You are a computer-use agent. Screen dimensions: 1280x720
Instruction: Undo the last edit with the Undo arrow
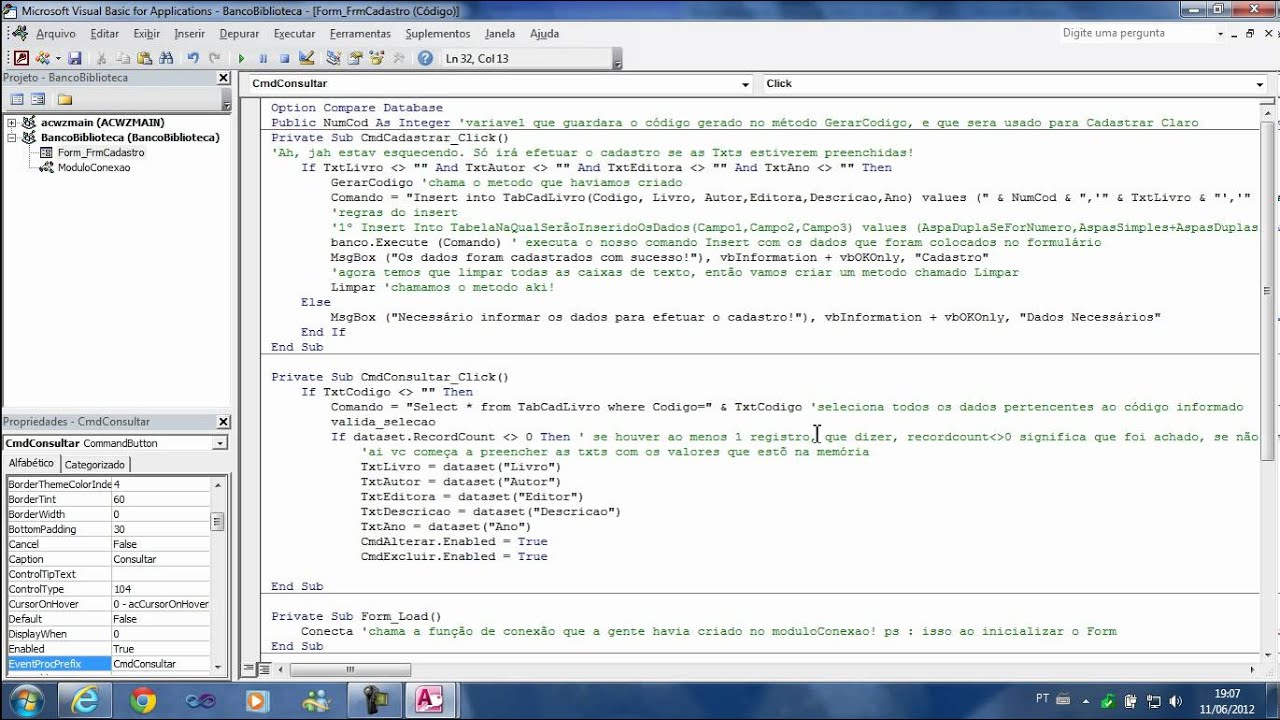(193, 58)
